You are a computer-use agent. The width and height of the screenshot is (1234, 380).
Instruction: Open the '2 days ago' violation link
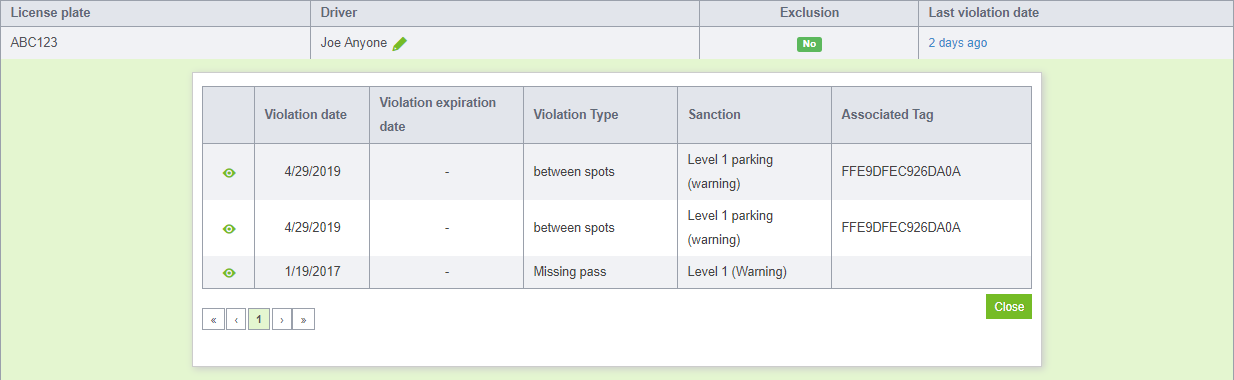957,43
